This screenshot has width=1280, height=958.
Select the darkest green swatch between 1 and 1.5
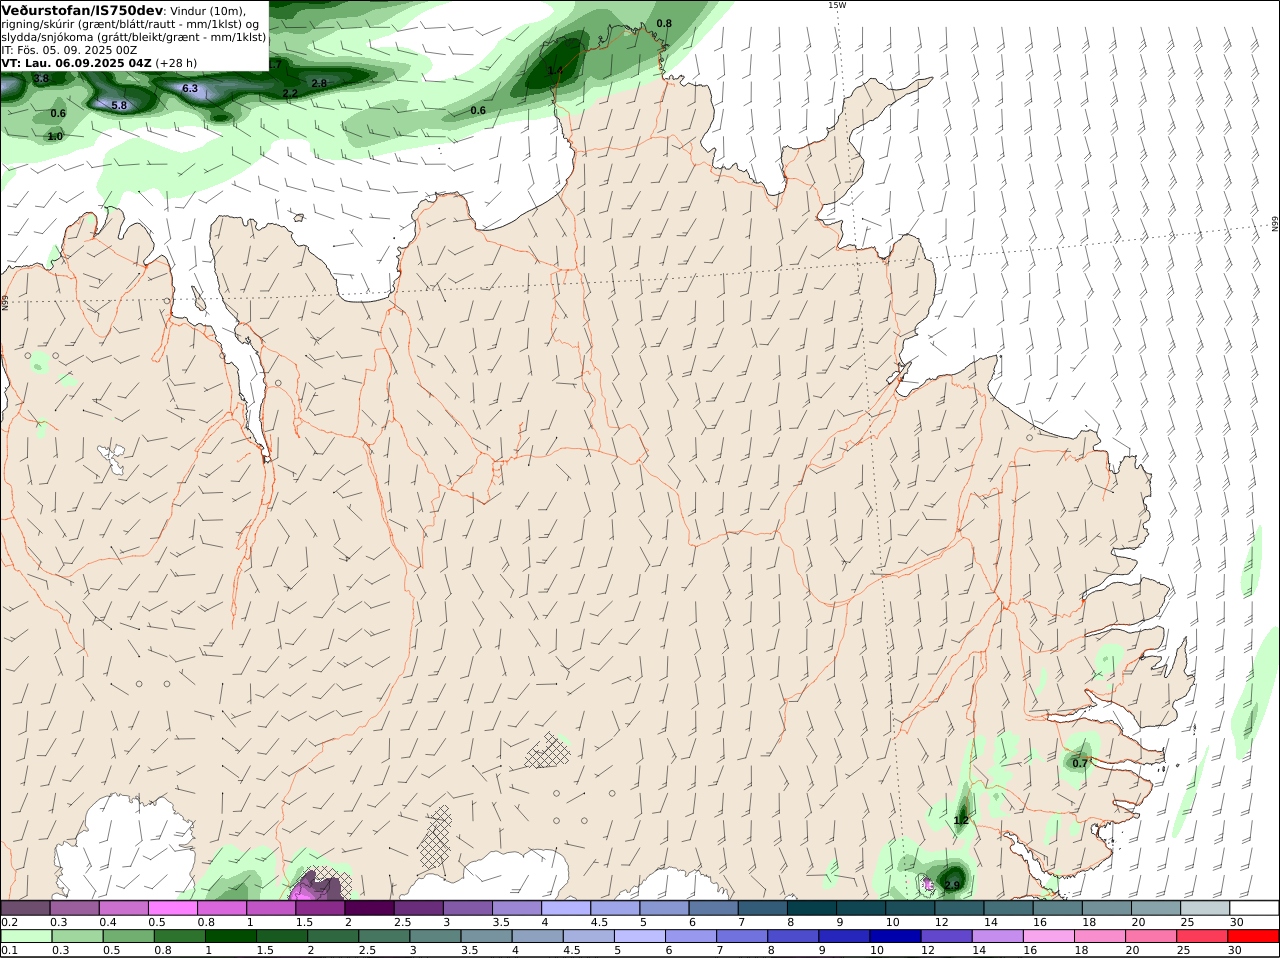click(x=229, y=936)
